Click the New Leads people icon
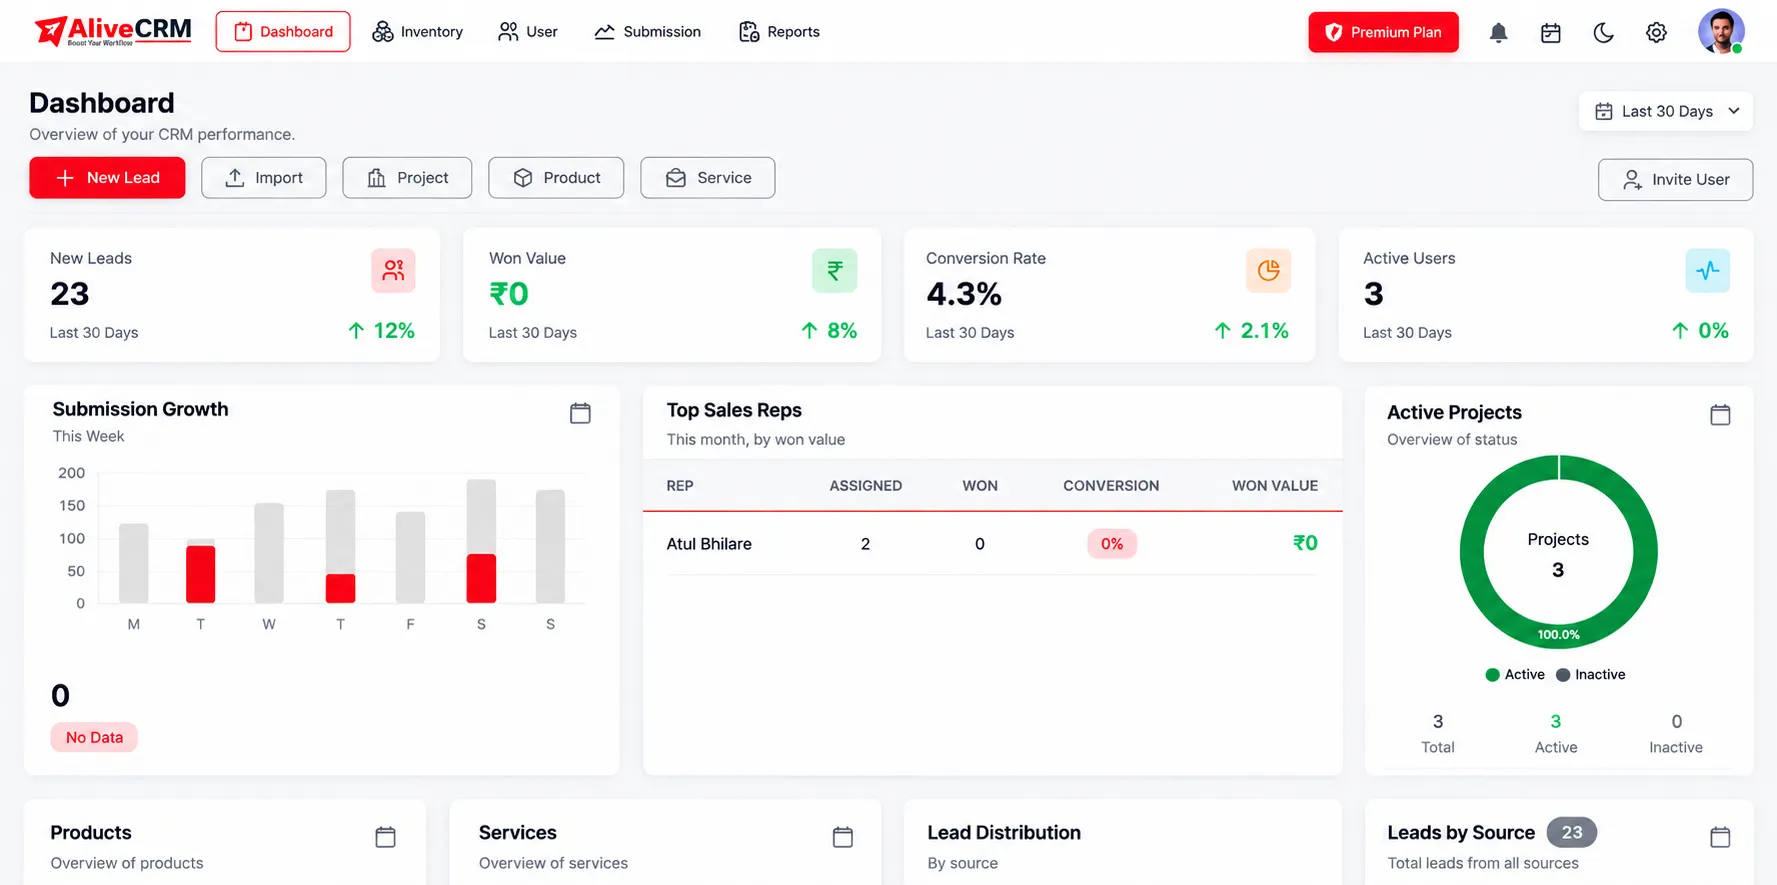This screenshot has height=885, width=1777. [393, 270]
